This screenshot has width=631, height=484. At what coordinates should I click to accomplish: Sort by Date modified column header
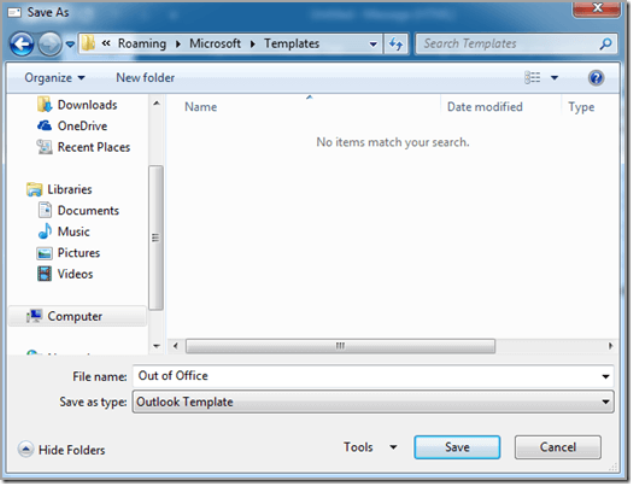(484, 107)
